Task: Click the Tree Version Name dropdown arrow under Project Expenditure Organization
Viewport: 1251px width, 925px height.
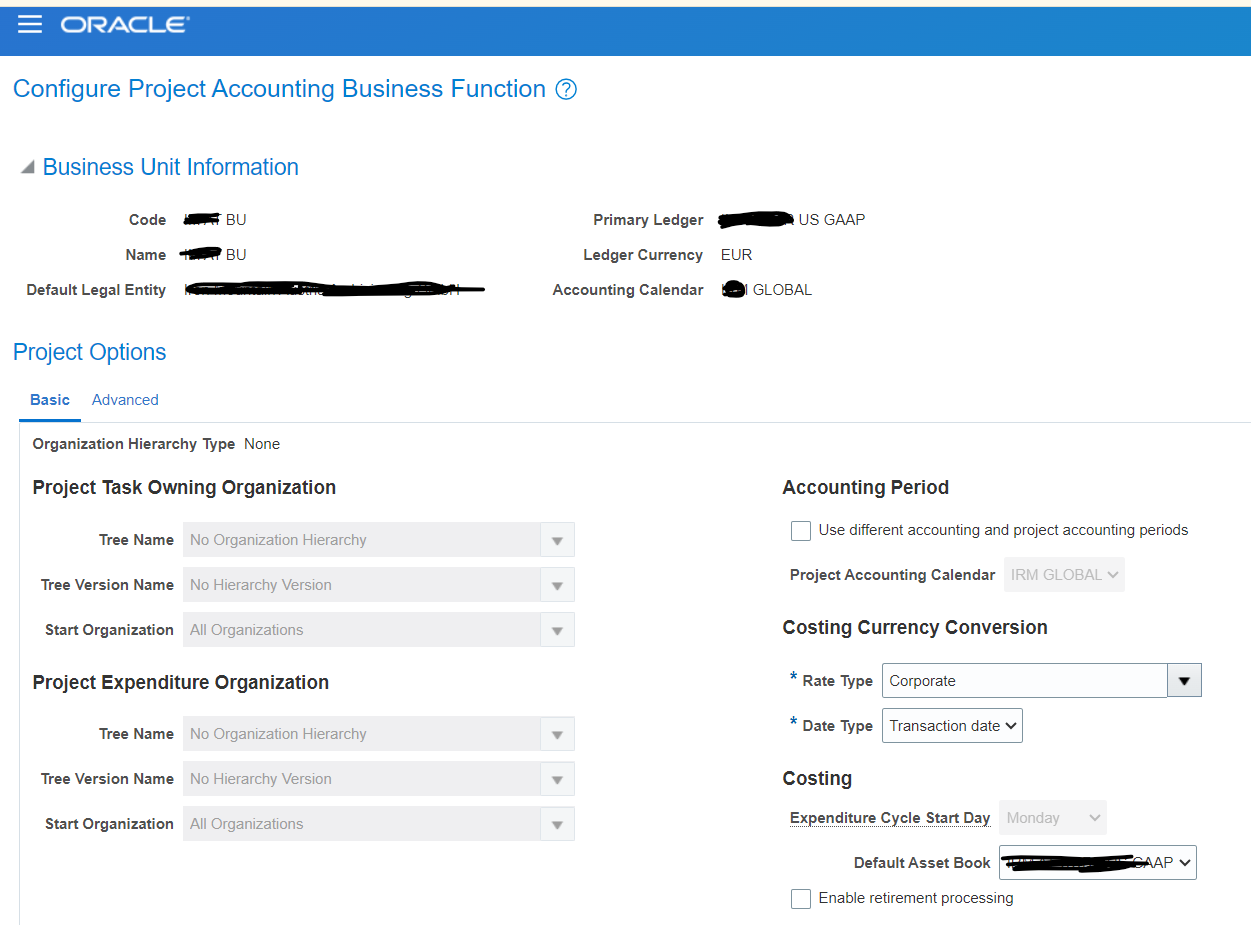Action: point(557,778)
